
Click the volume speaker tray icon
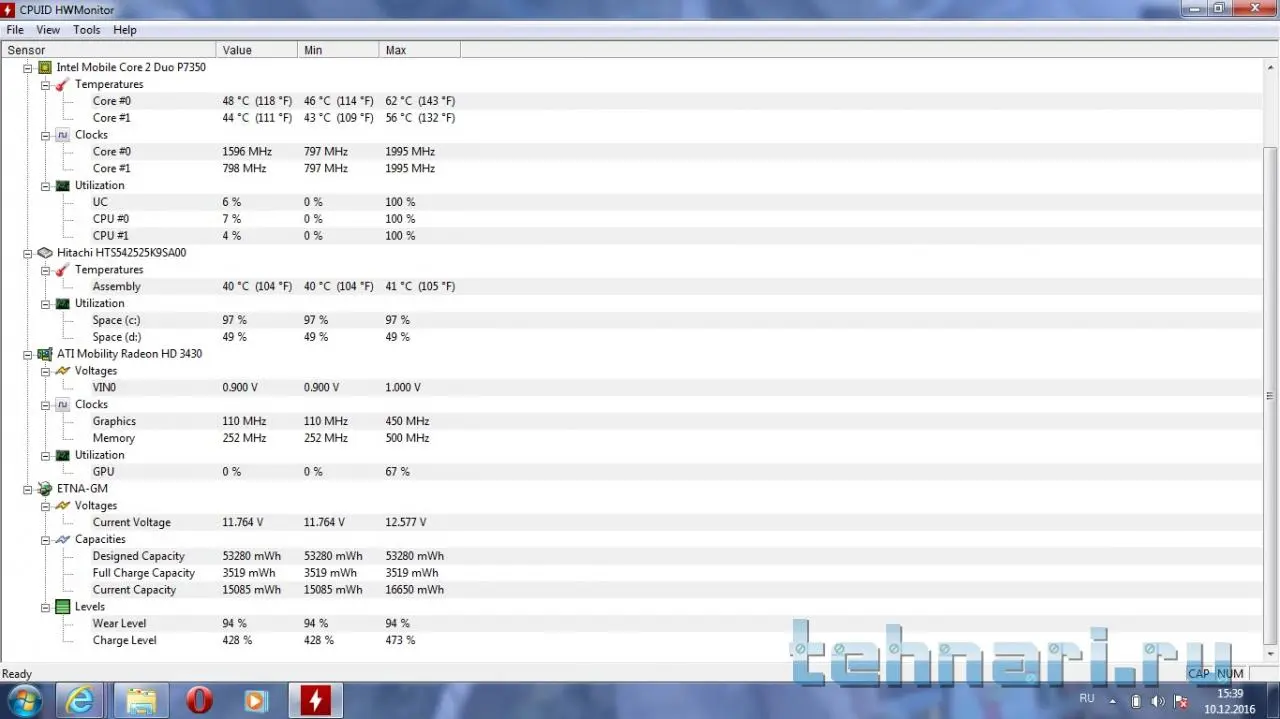(x=1158, y=701)
